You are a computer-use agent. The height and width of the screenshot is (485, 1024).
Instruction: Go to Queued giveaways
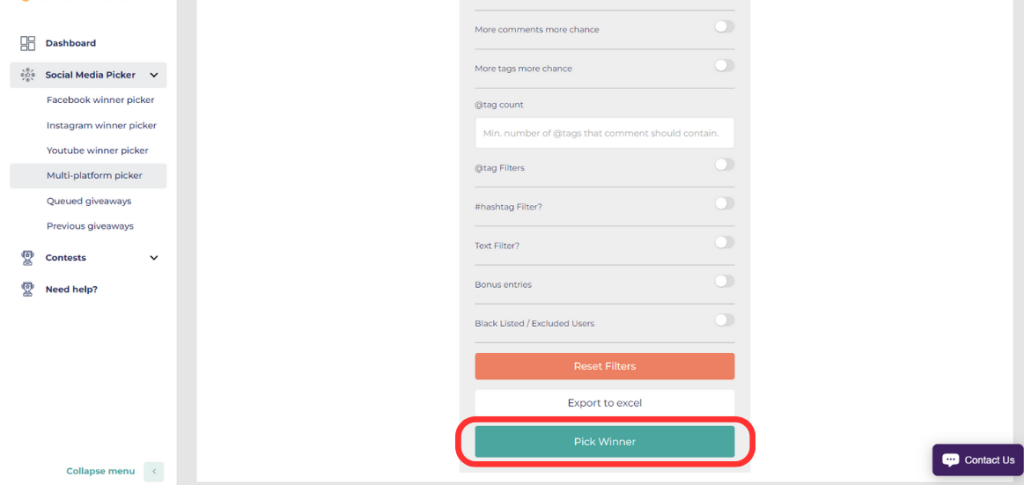[x=88, y=201]
